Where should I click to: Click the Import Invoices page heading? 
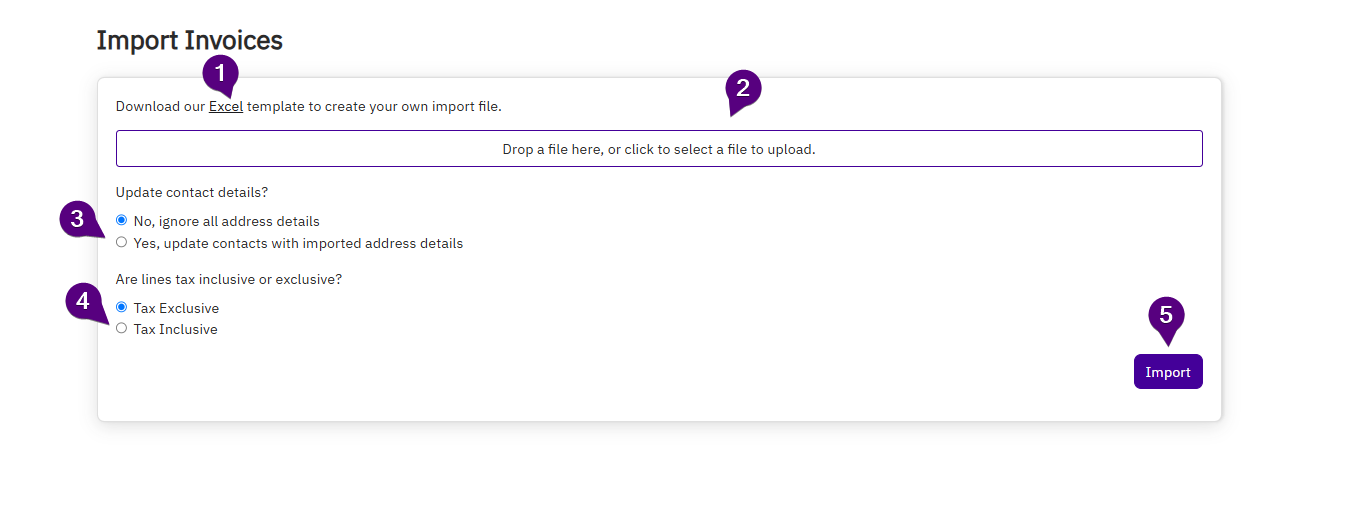pos(190,41)
